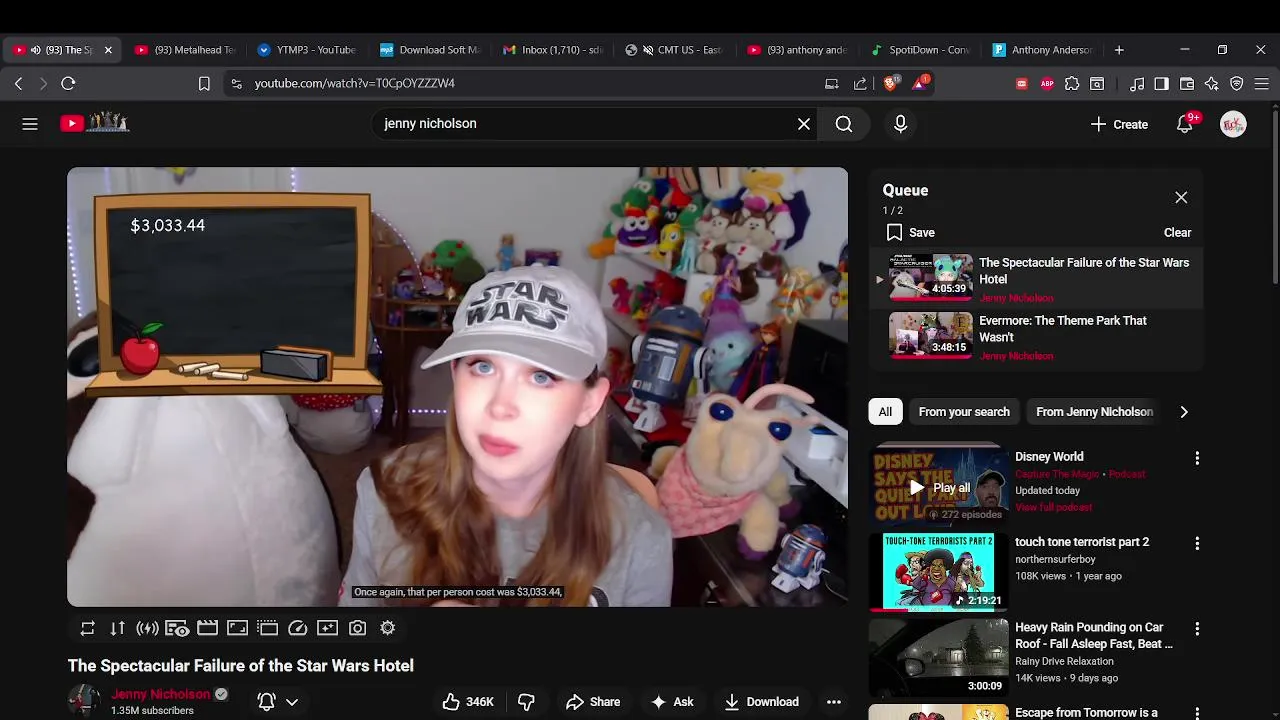Viewport: 1280px width, 720px height.
Task: Open more actions ellipsis beside Download
Action: [833, 702]
